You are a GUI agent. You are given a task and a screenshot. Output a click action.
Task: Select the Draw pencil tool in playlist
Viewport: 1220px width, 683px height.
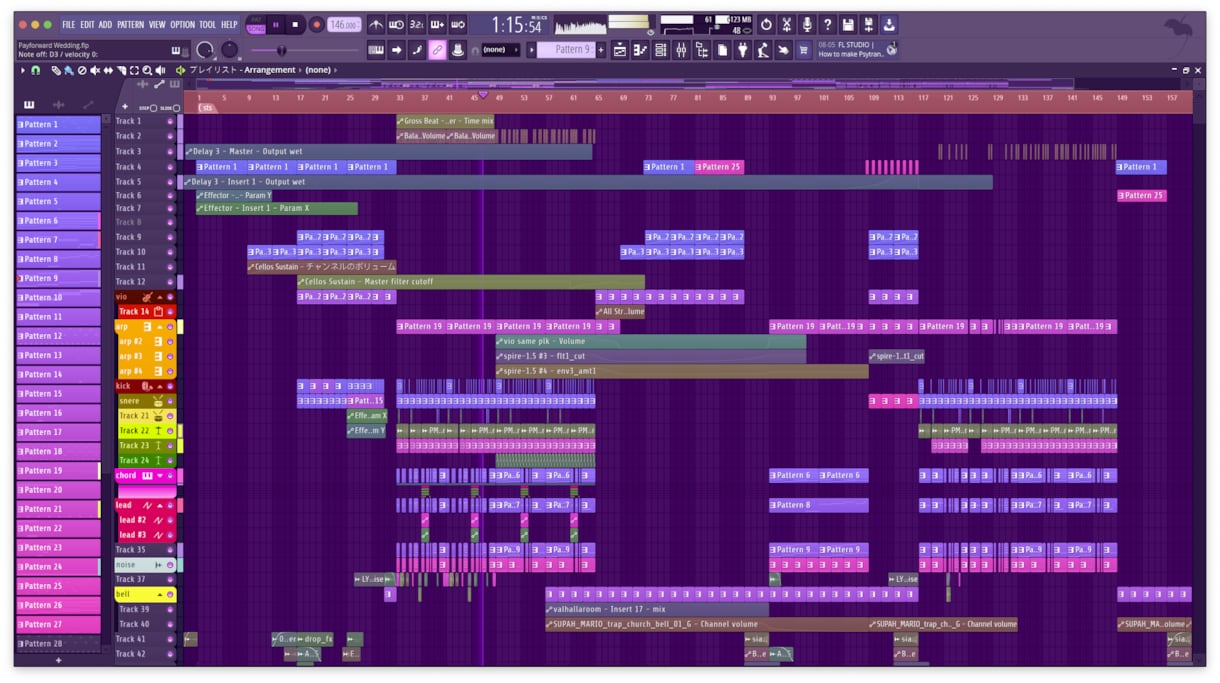[x=56, y=70]
